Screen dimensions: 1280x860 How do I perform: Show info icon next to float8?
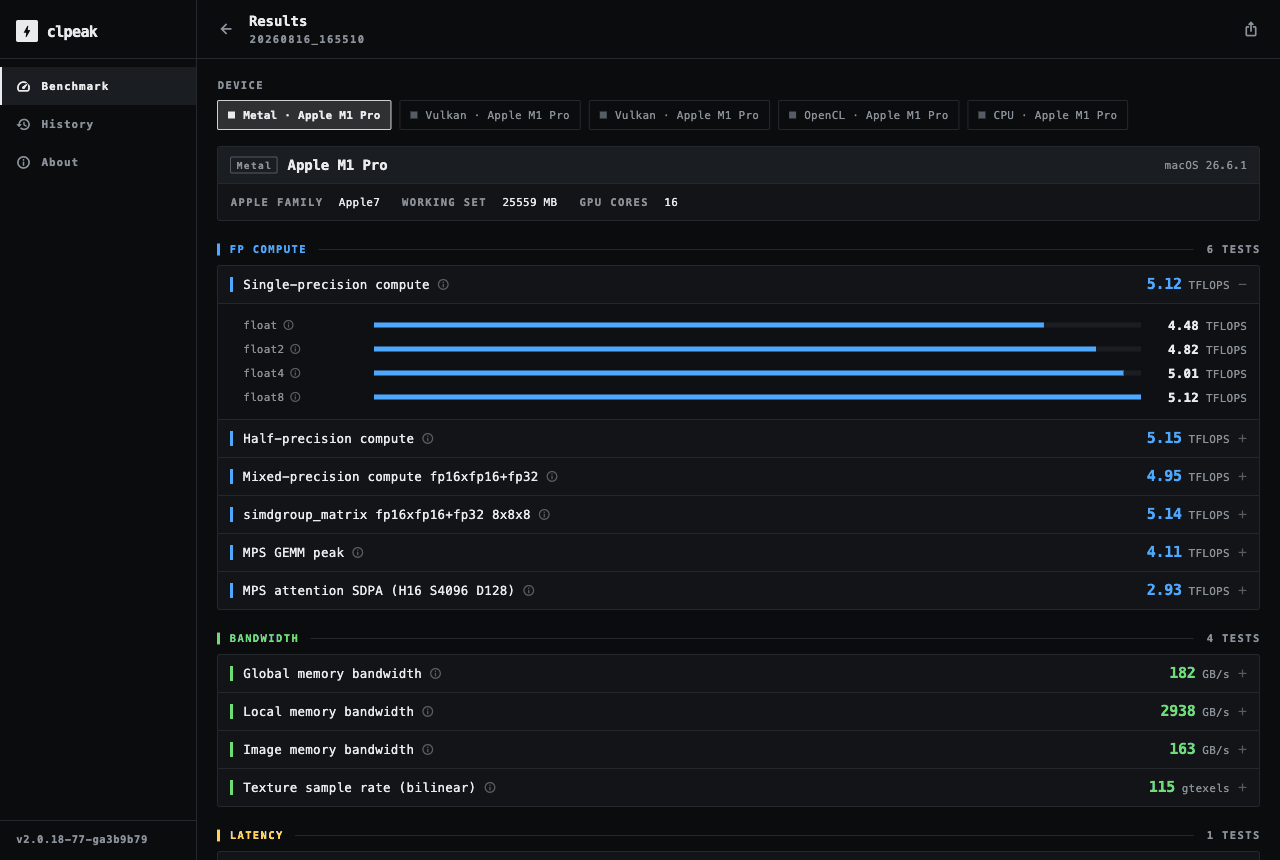(295, 397)
